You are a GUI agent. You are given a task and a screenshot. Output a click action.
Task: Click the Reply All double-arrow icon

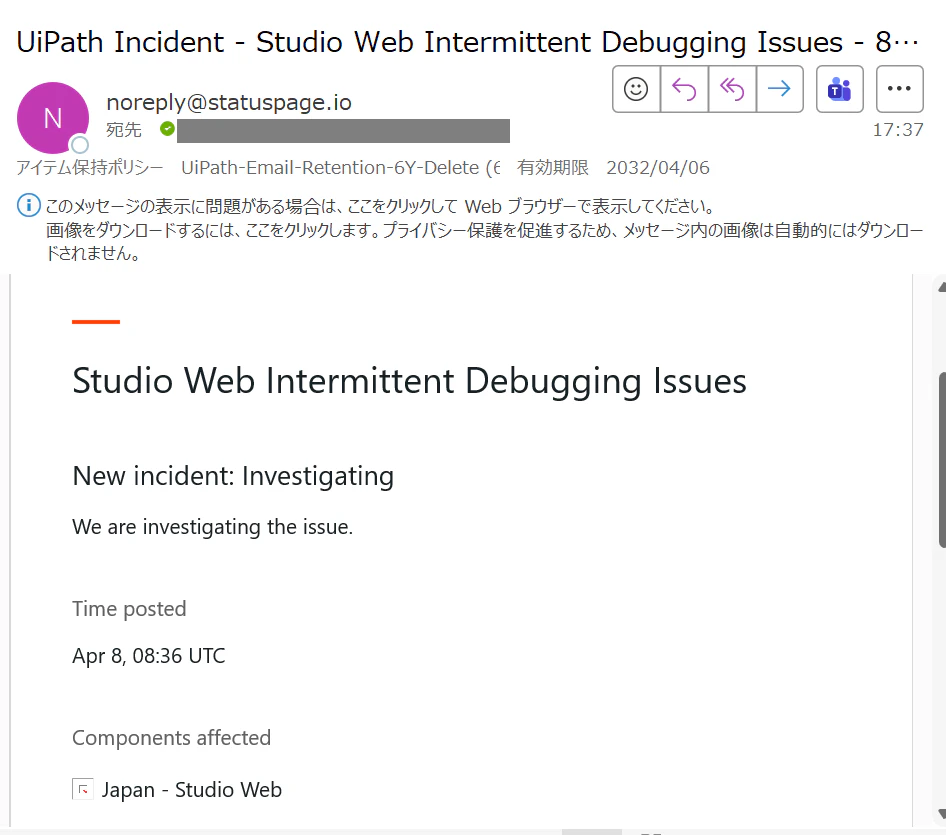(x=732, y=89)
